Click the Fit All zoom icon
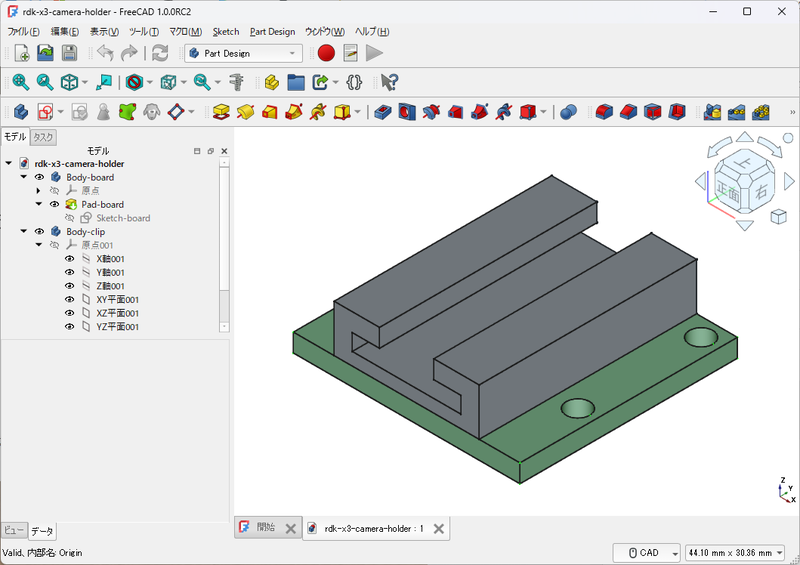 (x=20, y=82)
